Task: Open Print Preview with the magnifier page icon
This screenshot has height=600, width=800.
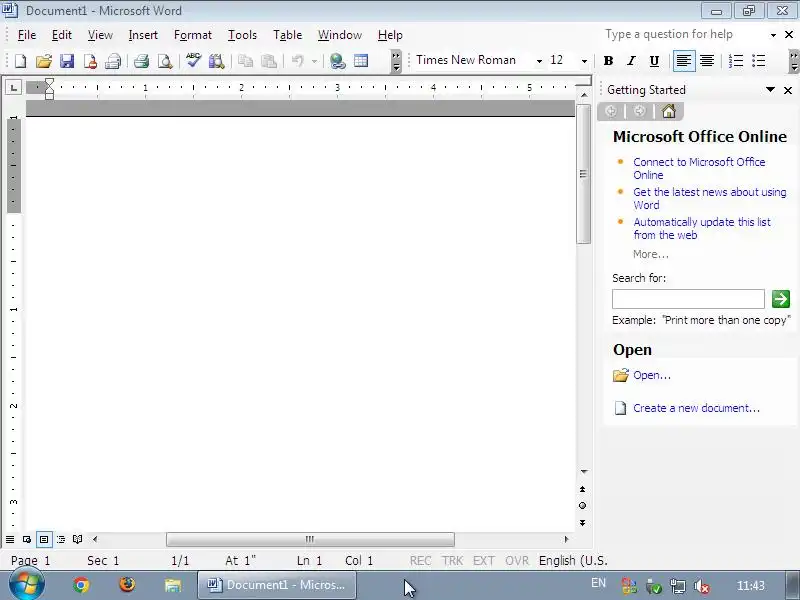Action: 164,61
